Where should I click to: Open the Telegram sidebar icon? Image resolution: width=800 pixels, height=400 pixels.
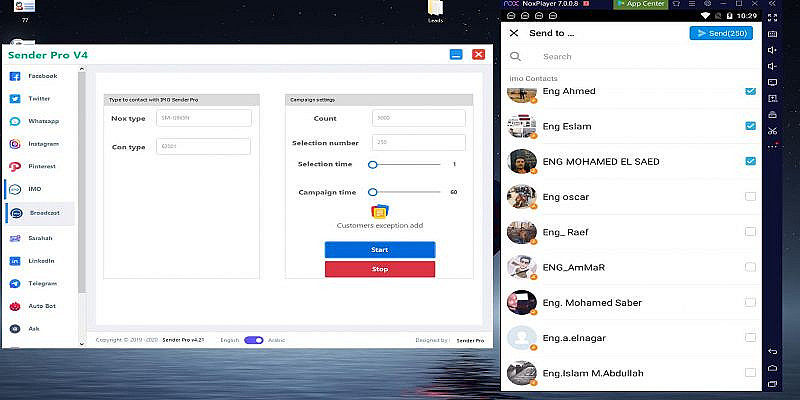tap(15, 284)
